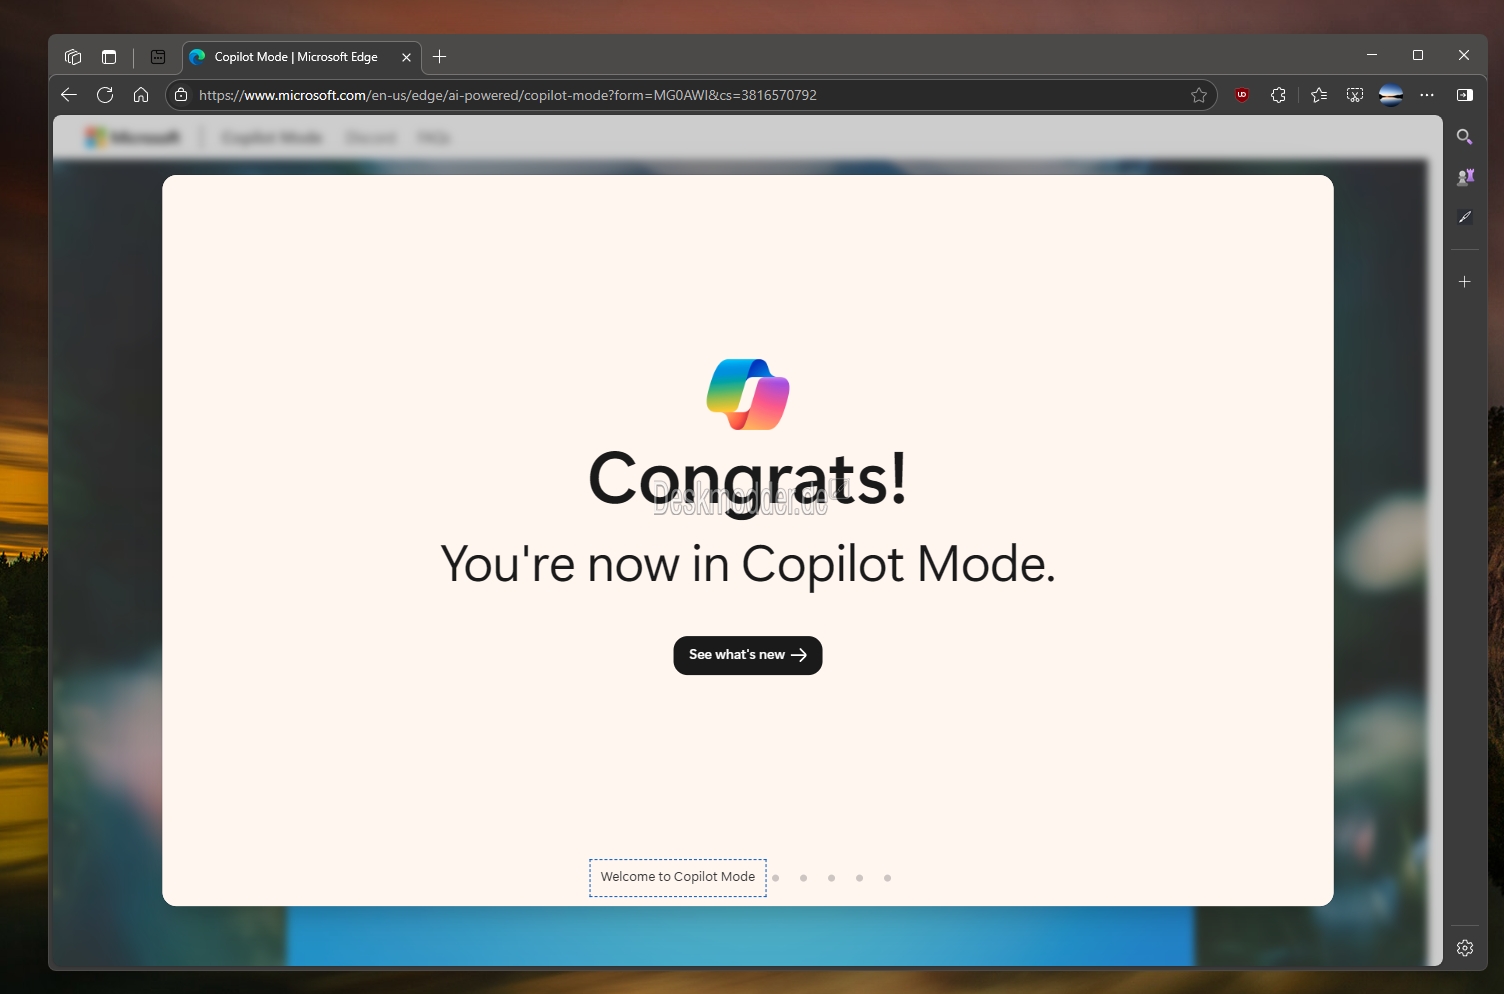The height and width of the screenshot is (994, 1504).
Task: Open the profile avatar menu
Action: pos(1391,95)
